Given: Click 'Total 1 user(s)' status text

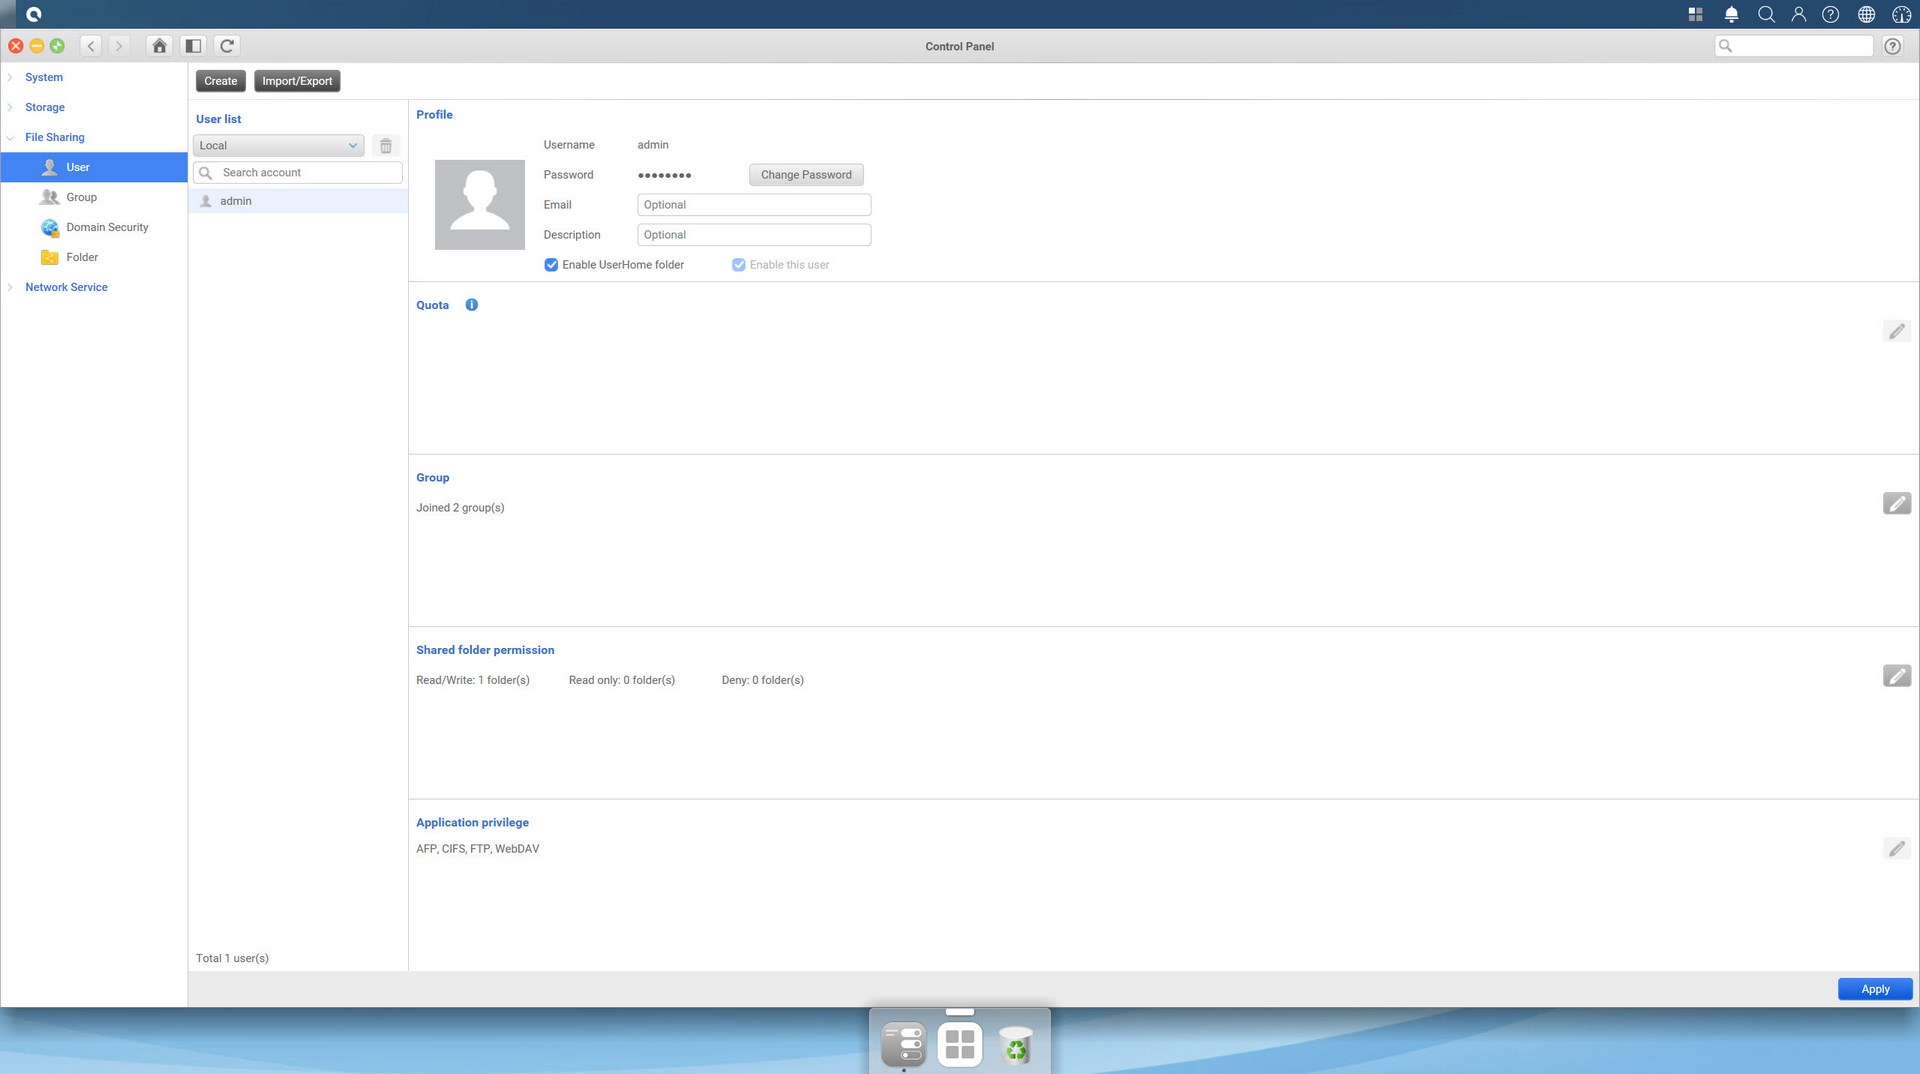Looking at the screenshot, I should tap(232, 958).
